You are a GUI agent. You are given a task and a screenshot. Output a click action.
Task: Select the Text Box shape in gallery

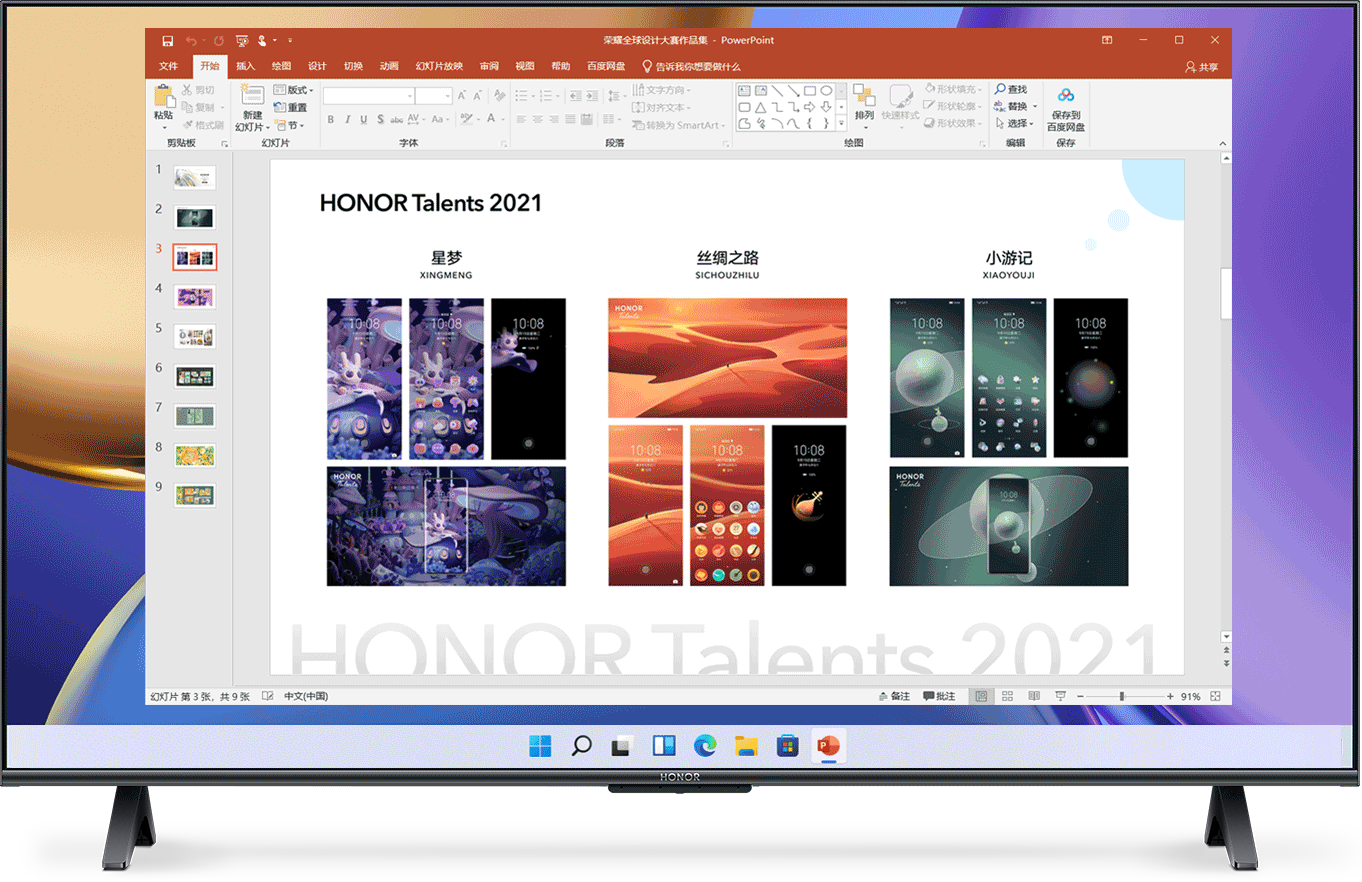click(744, 90)
